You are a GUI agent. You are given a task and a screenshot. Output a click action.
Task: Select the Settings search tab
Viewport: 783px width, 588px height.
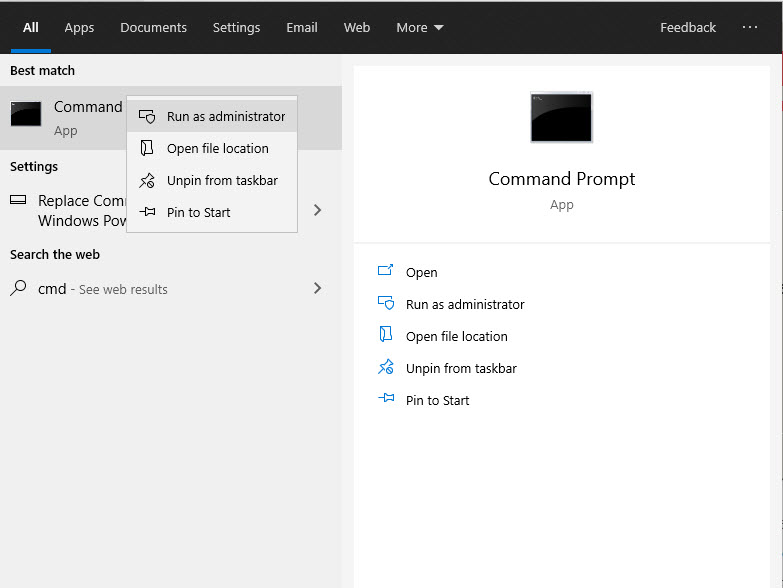[x=236, y=28]
